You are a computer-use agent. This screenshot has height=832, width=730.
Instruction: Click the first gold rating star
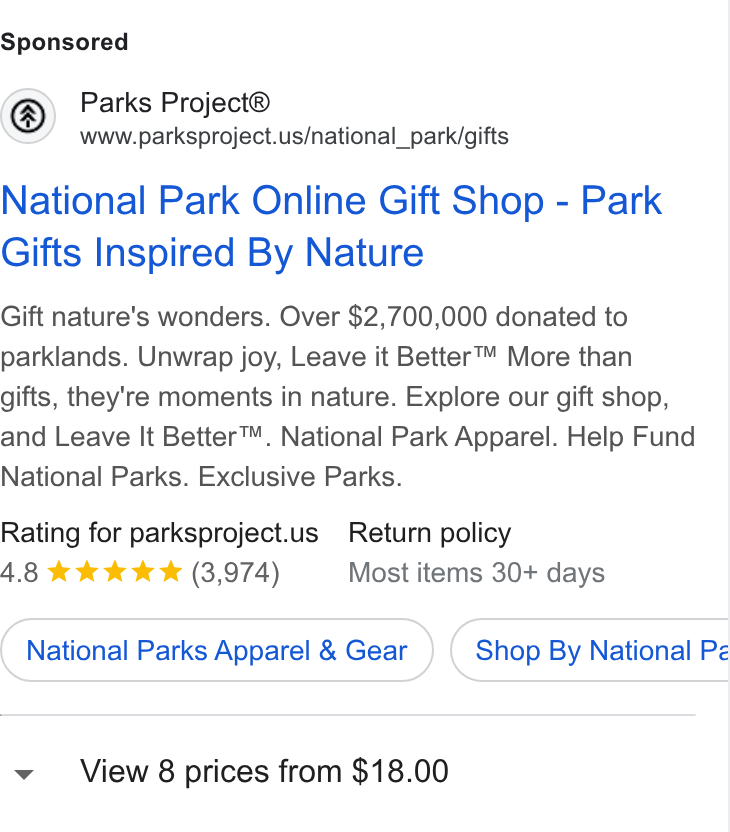tap(59, 572)
